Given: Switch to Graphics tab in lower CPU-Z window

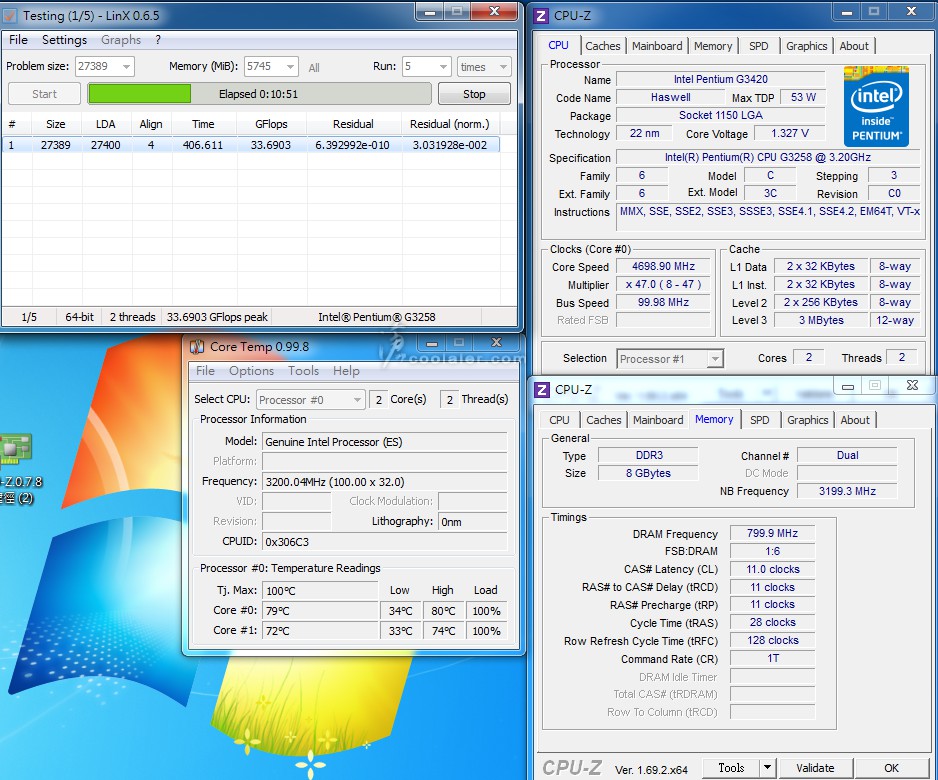Looking at the screenshot, I should [808, 420].
